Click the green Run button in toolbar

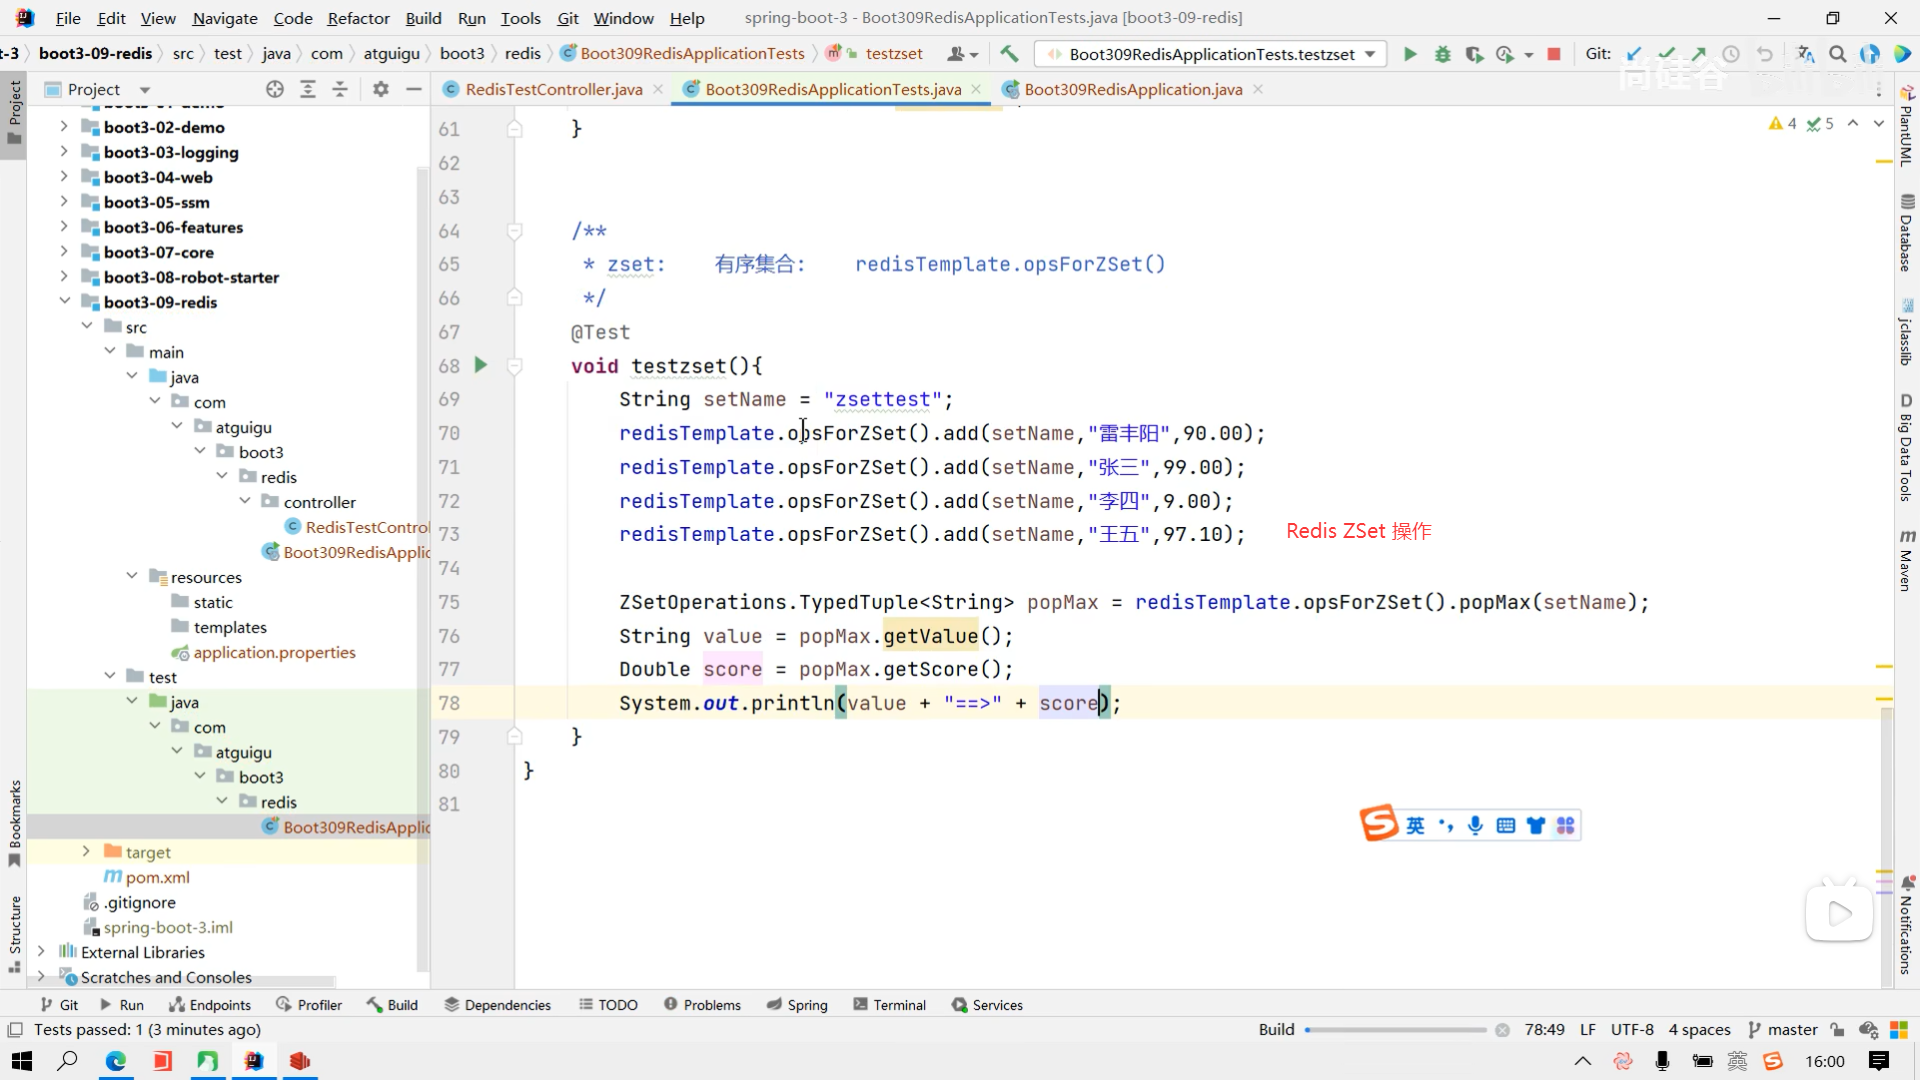[x=1410, y=54]
